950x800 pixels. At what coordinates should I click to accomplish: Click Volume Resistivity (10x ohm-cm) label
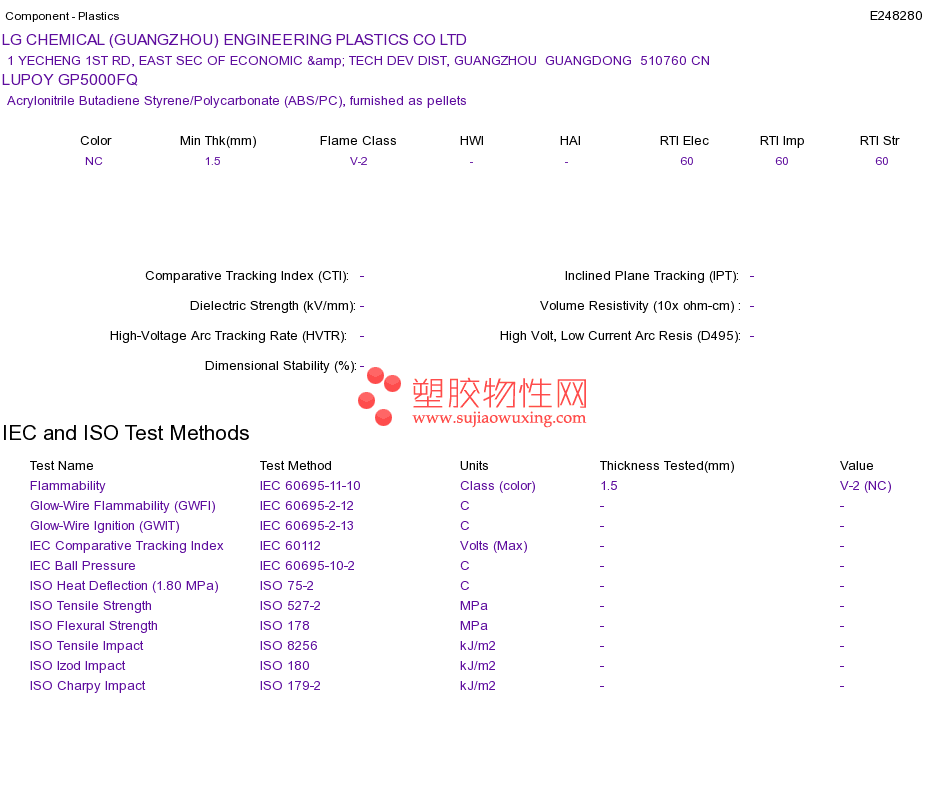tap(640, 305)
